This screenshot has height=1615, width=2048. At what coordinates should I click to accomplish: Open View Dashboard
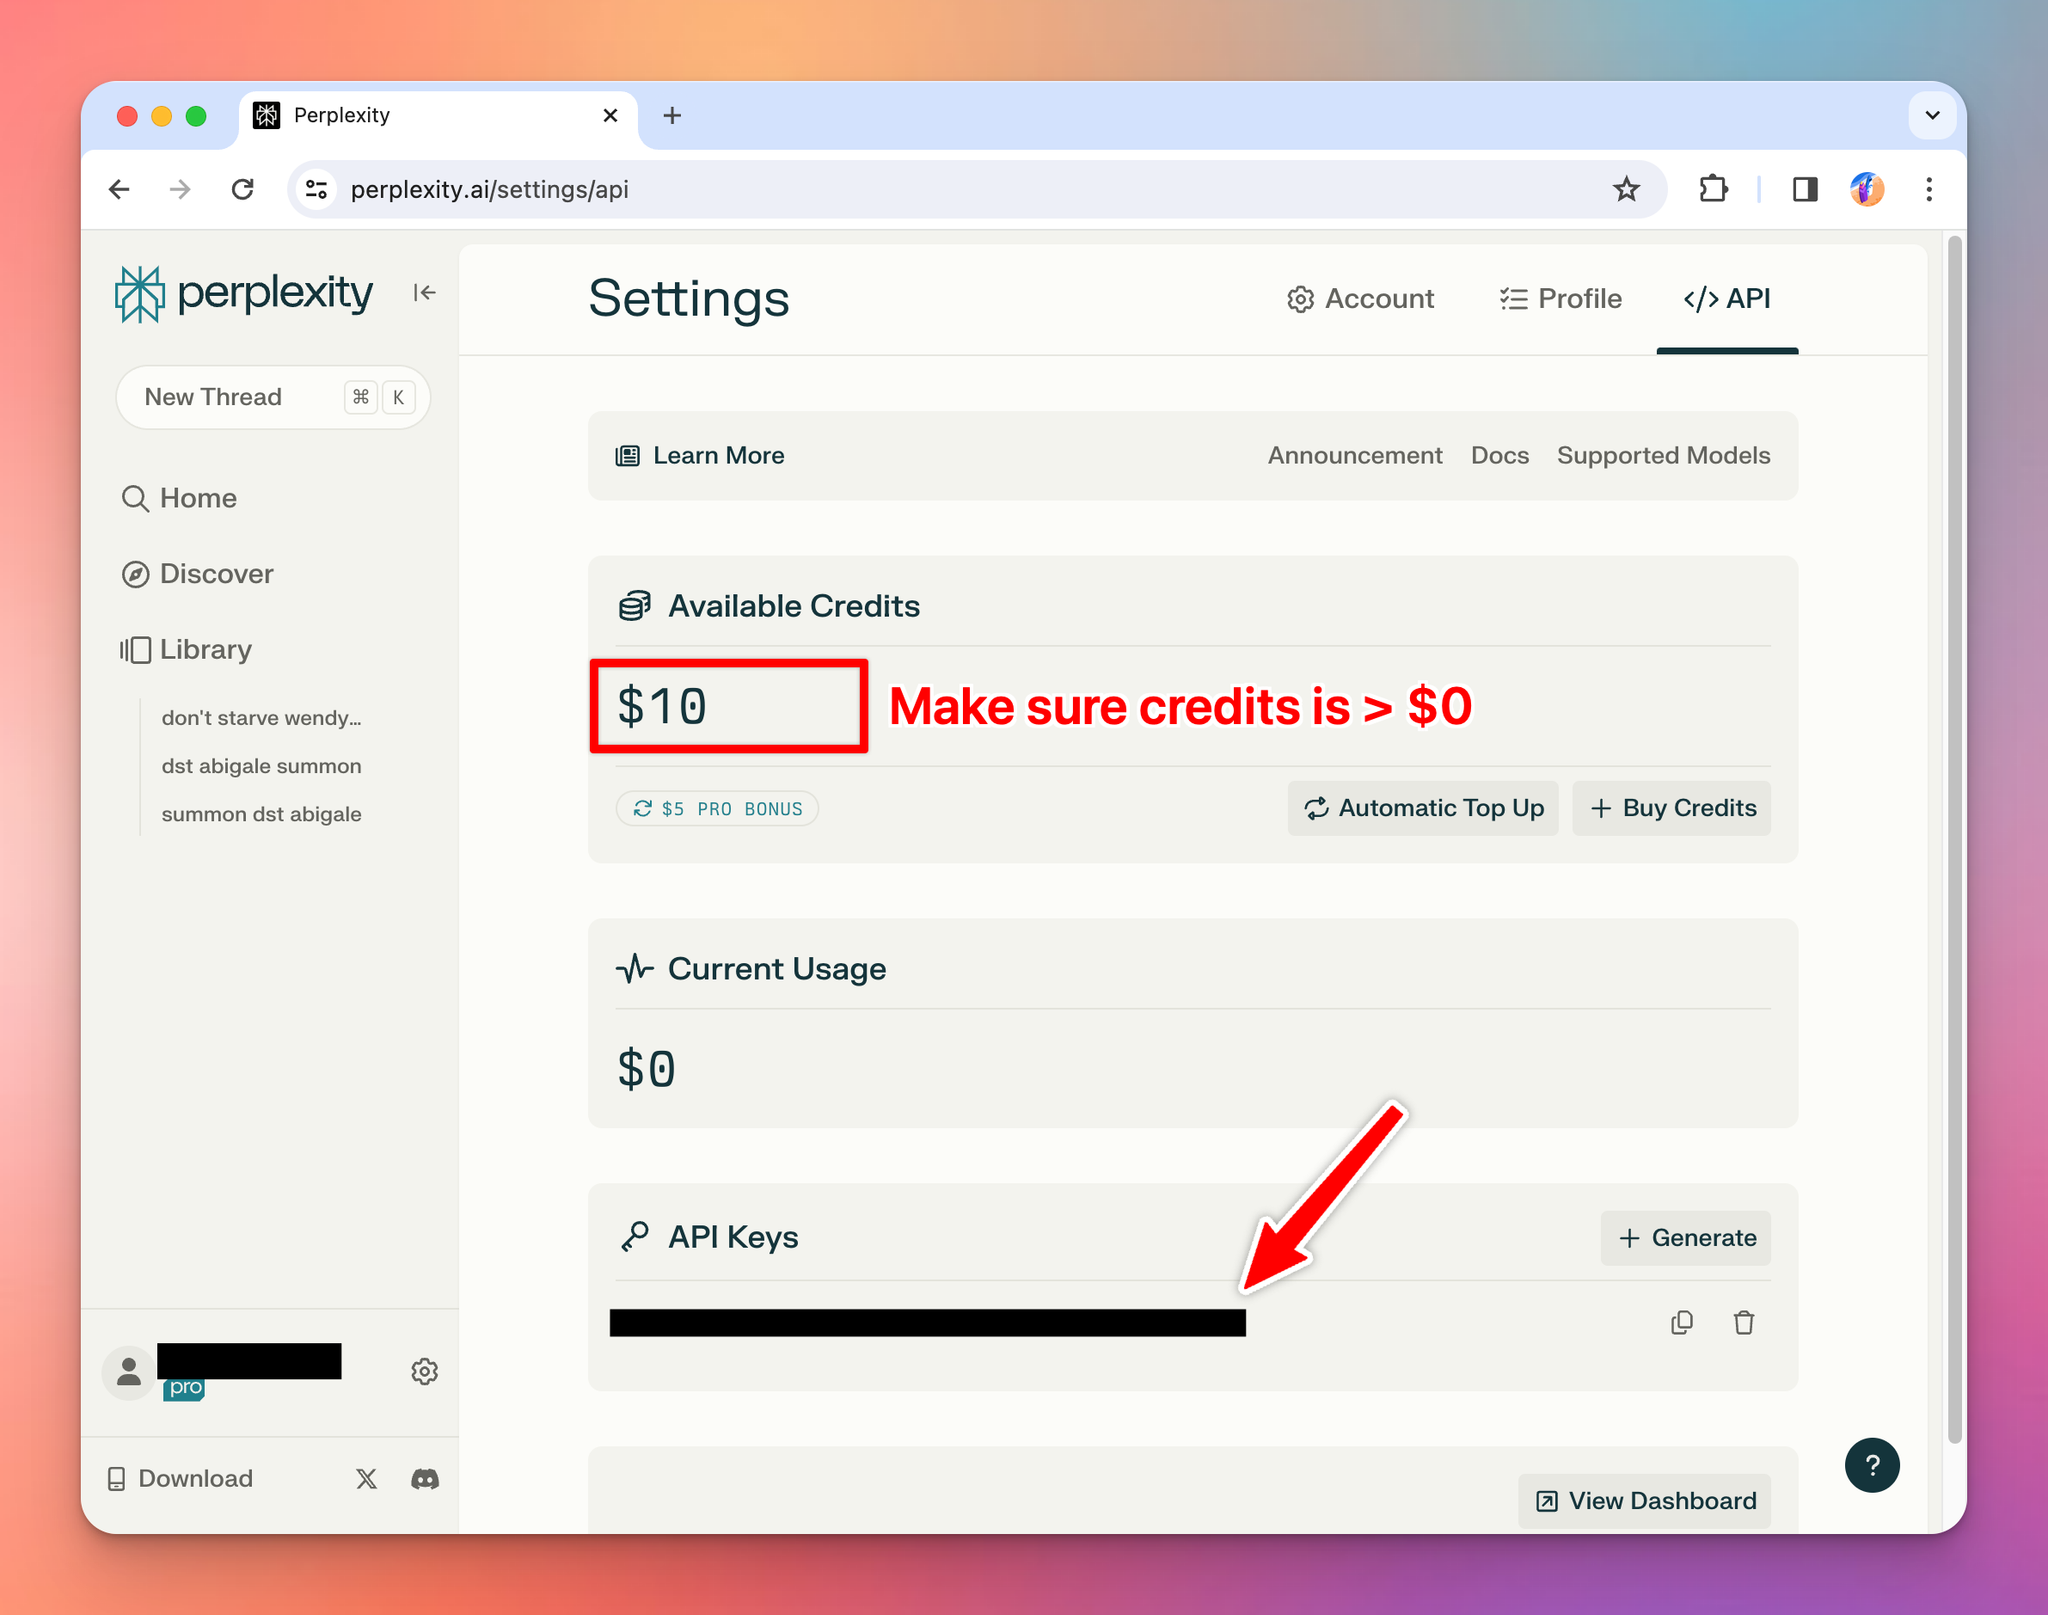(1645, 1501)
